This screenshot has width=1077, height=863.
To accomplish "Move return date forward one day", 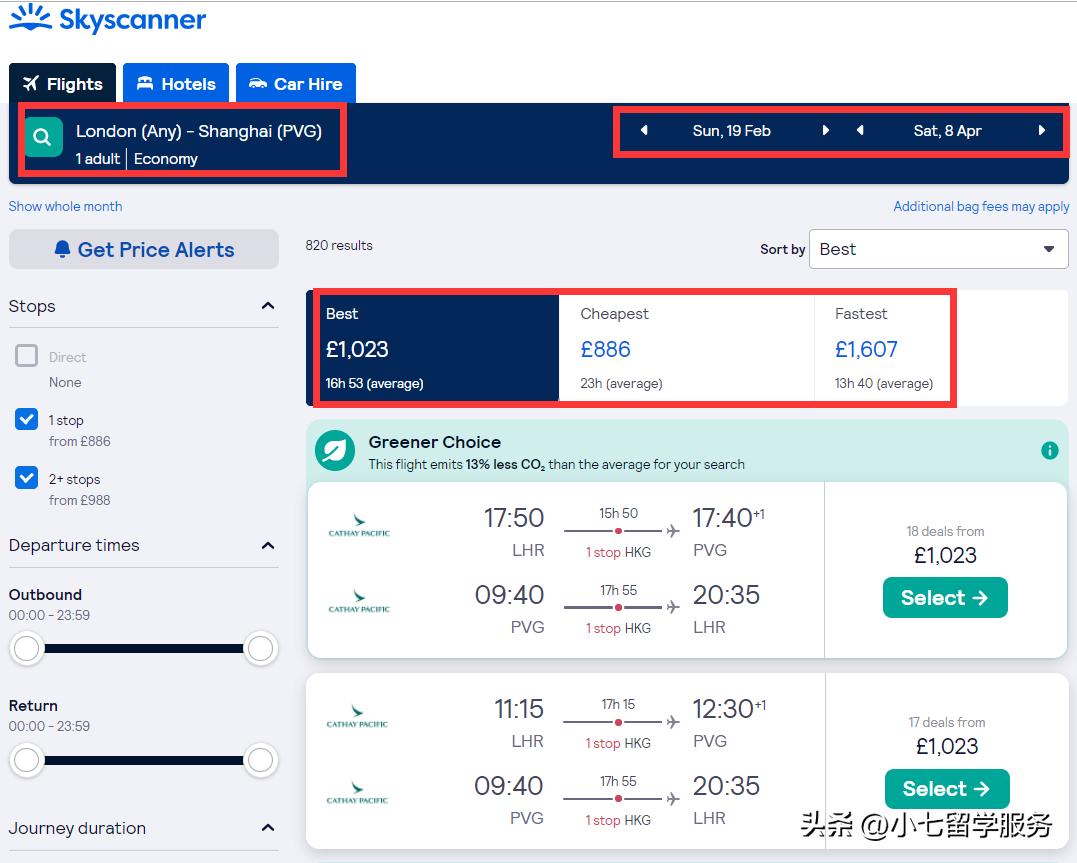I will (1042, 130).
